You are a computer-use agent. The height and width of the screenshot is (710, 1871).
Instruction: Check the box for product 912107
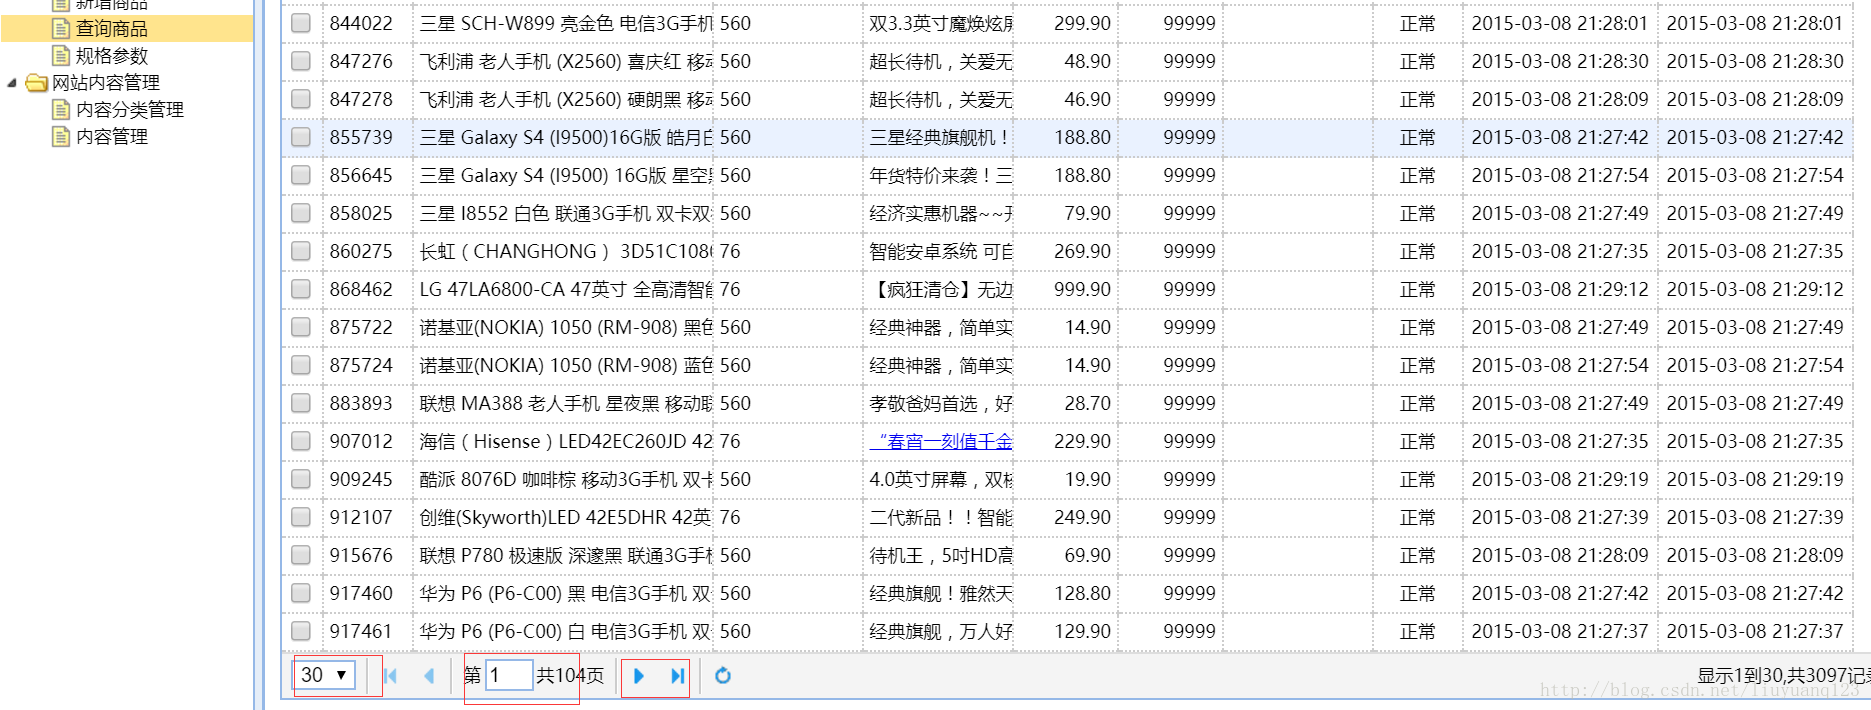coord(301,517)
